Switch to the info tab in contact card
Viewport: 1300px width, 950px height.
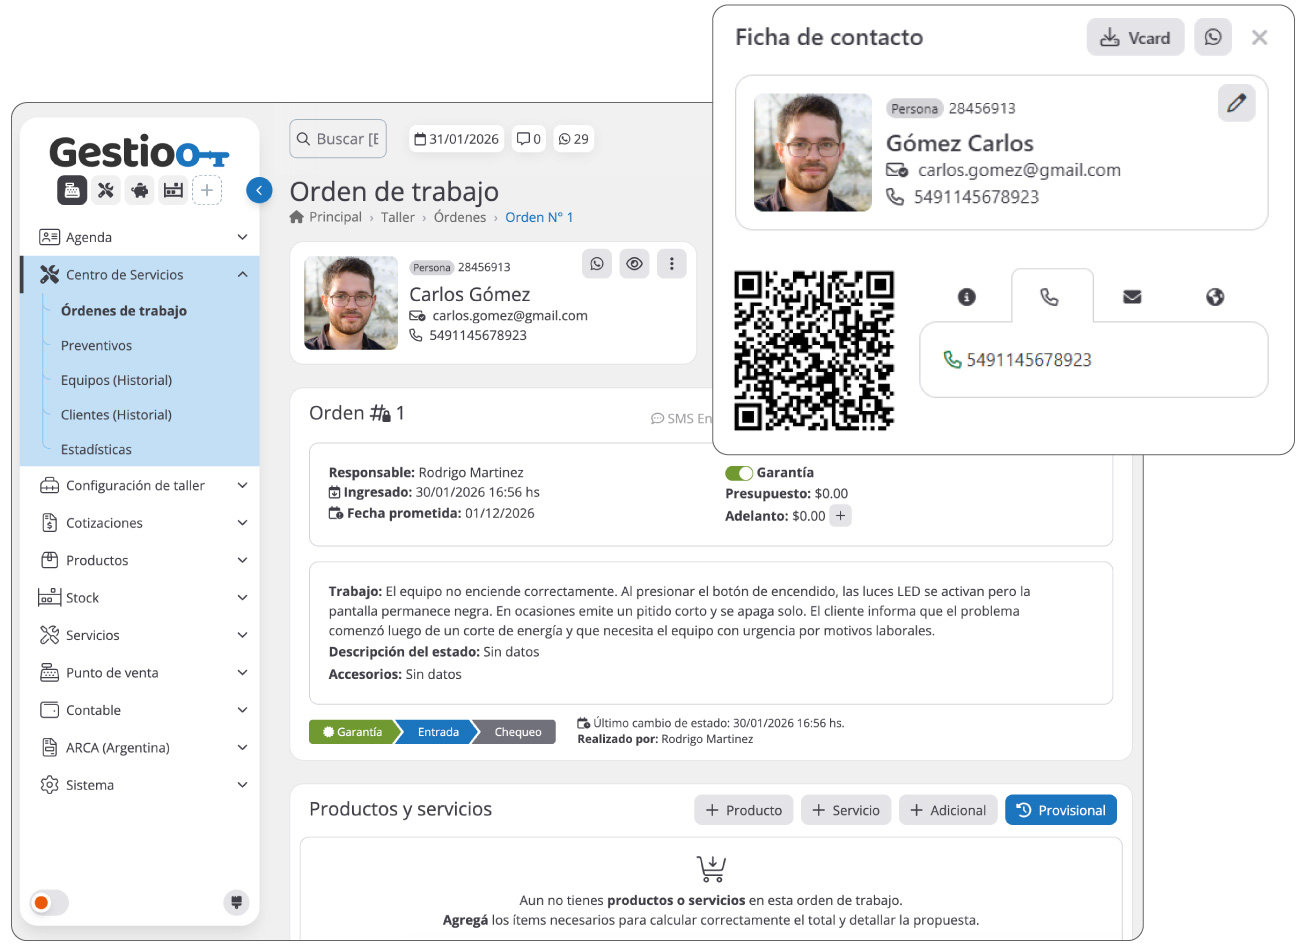[966, 297]
